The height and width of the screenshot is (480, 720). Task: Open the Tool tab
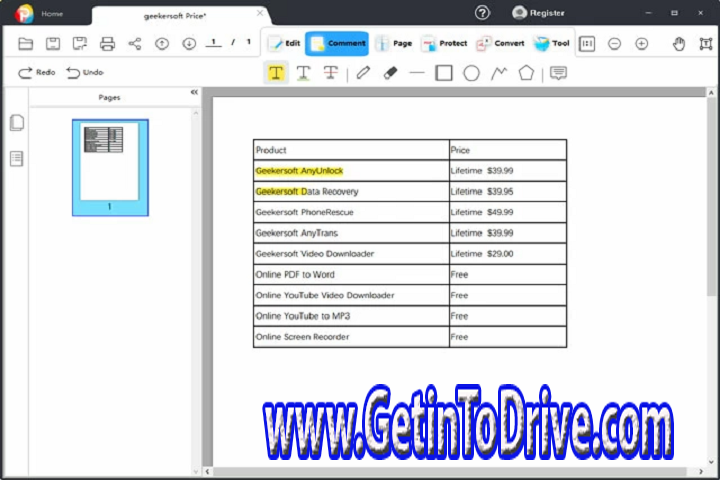[x=551, y=44]
